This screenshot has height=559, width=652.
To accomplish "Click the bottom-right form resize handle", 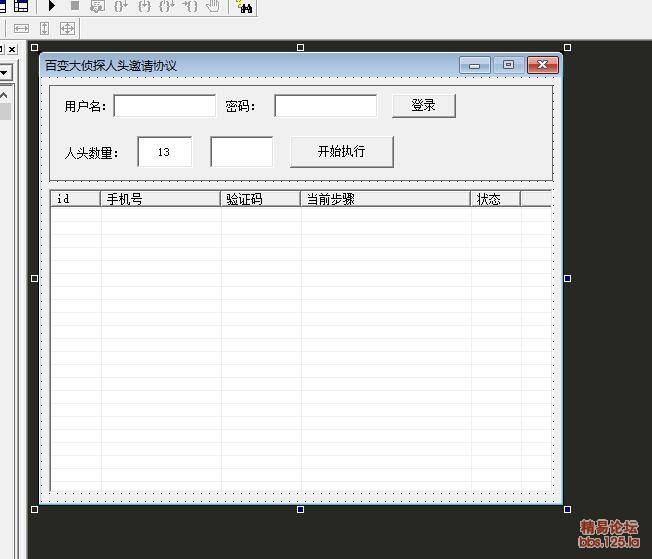I will pos(568,510).
